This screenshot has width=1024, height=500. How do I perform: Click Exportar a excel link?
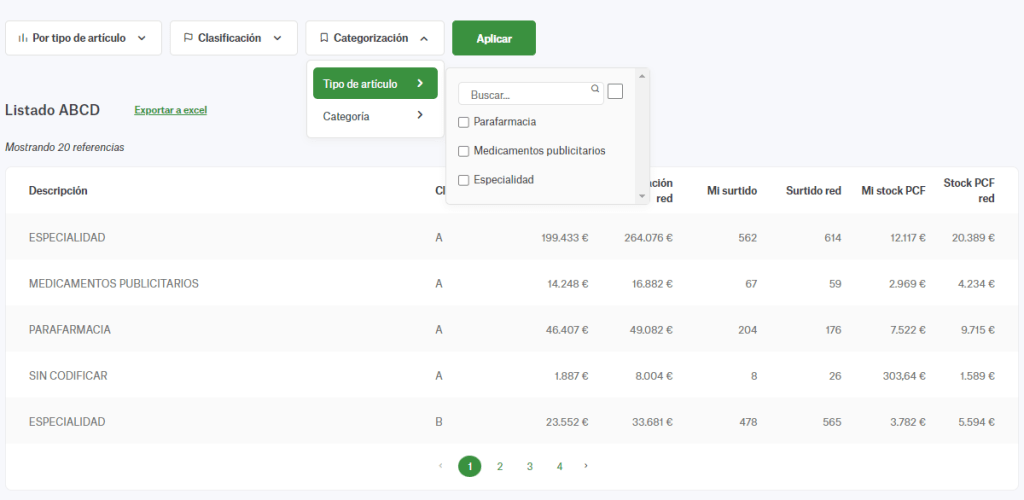click(x=170, y=110)
